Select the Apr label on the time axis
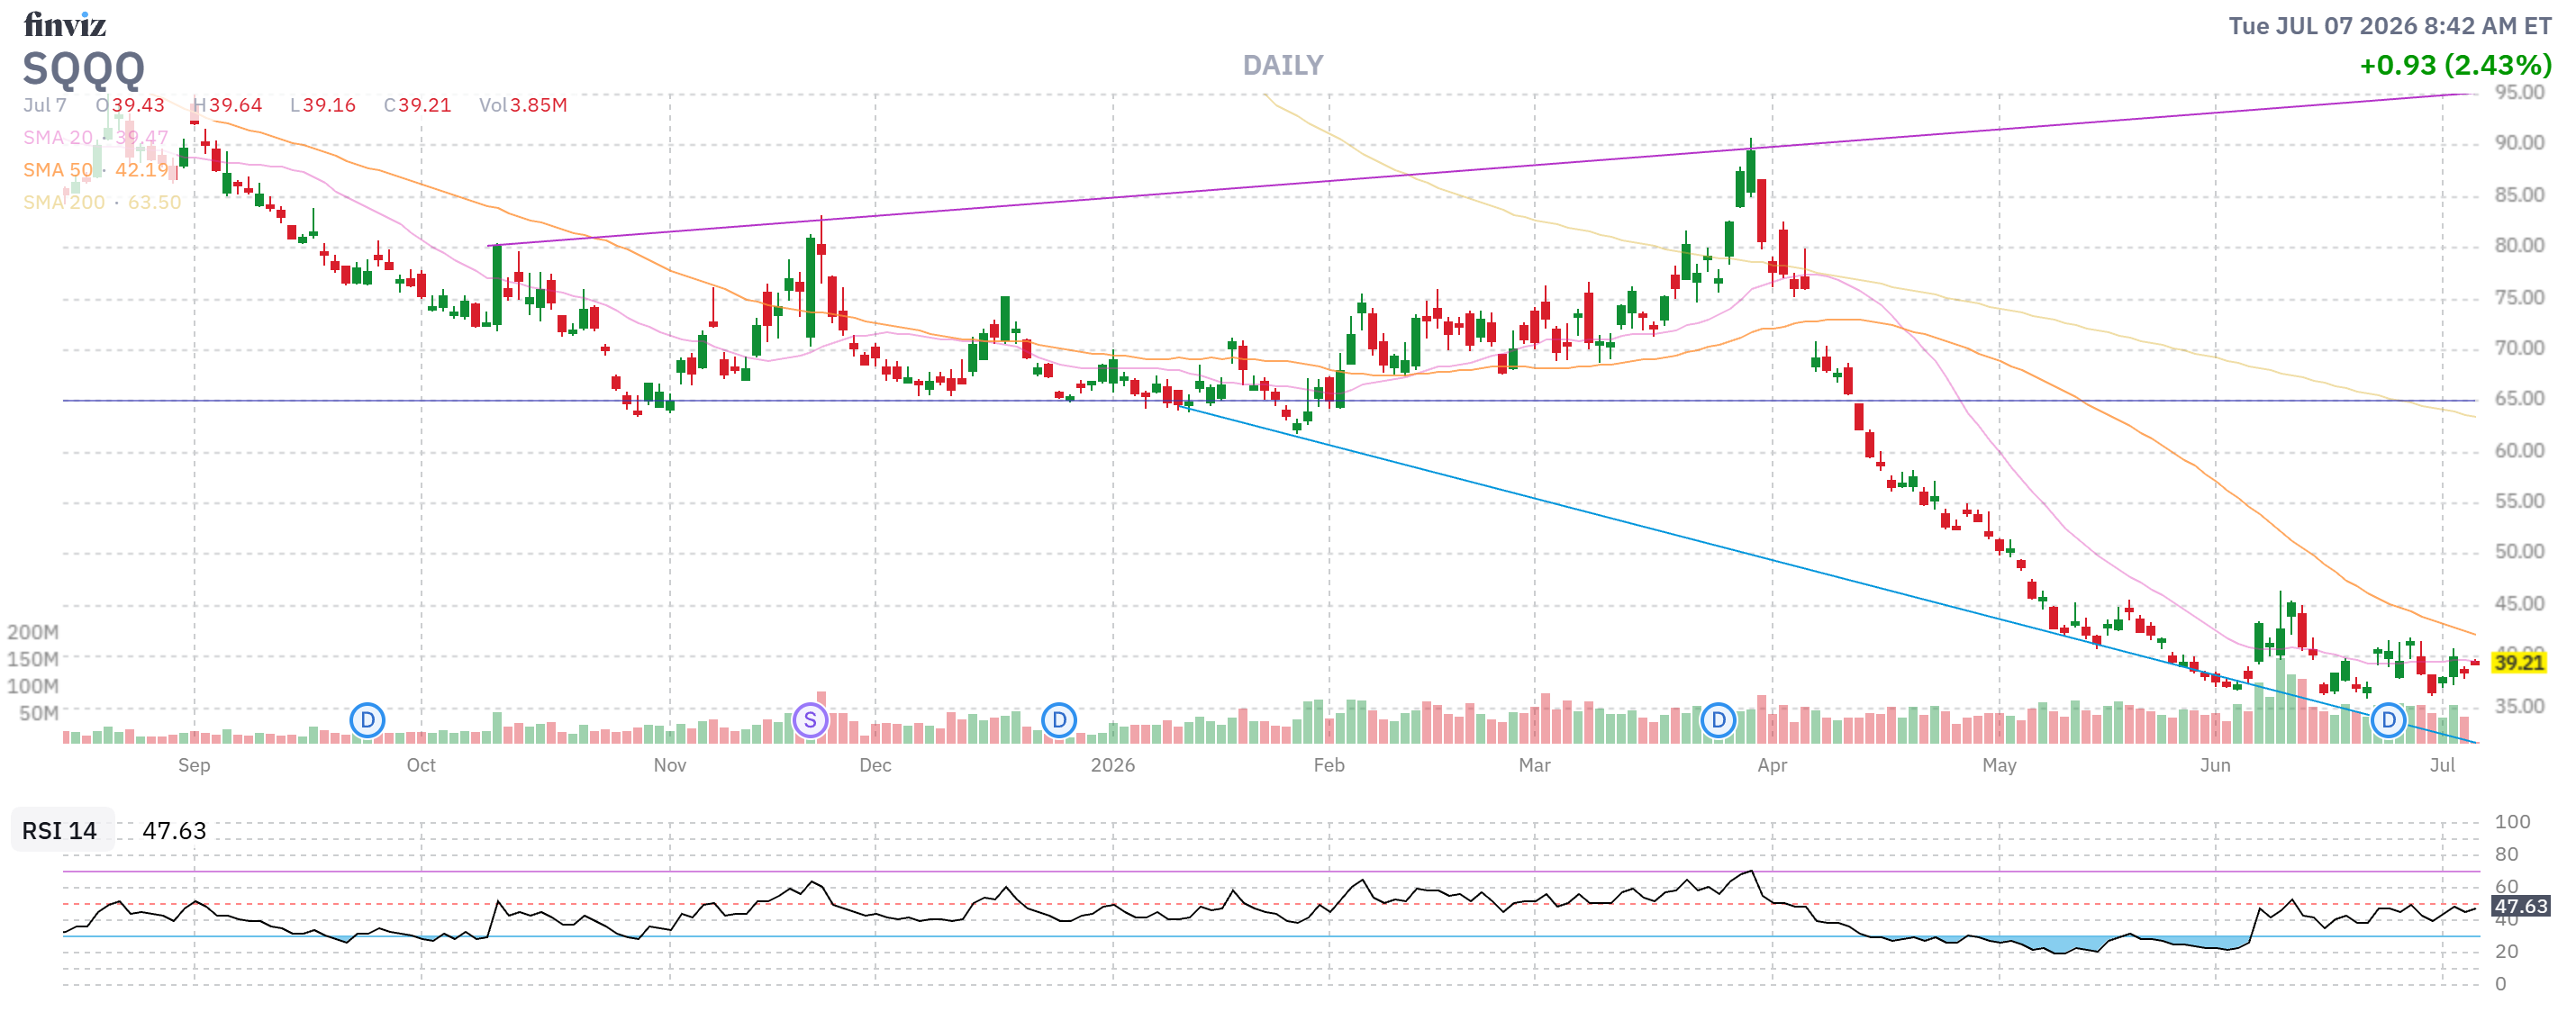 point(1772,765)
